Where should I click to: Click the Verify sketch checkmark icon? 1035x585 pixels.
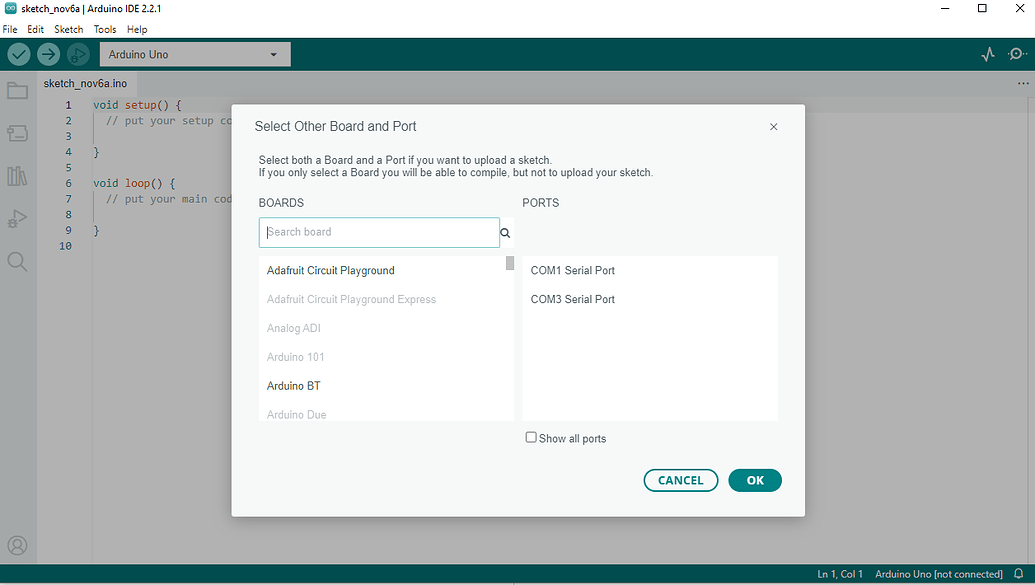(17, 53)
